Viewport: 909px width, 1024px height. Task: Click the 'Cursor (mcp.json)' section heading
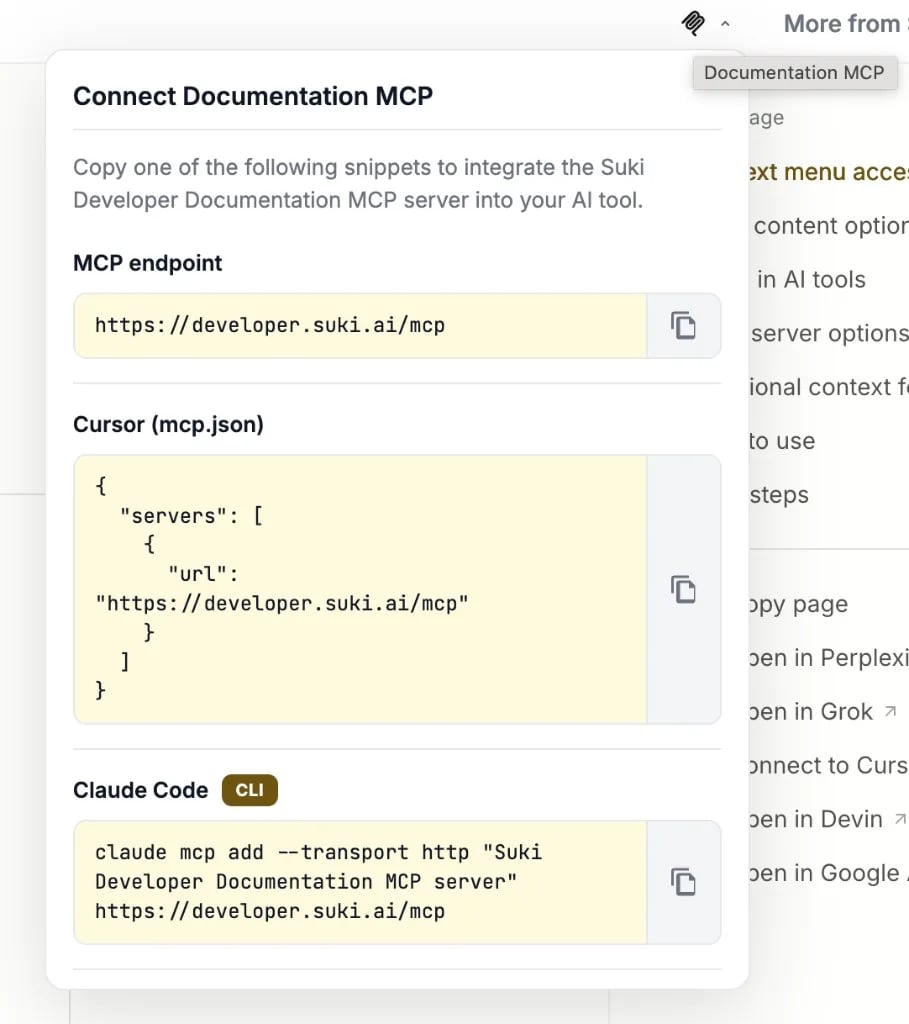pos(168,424)
